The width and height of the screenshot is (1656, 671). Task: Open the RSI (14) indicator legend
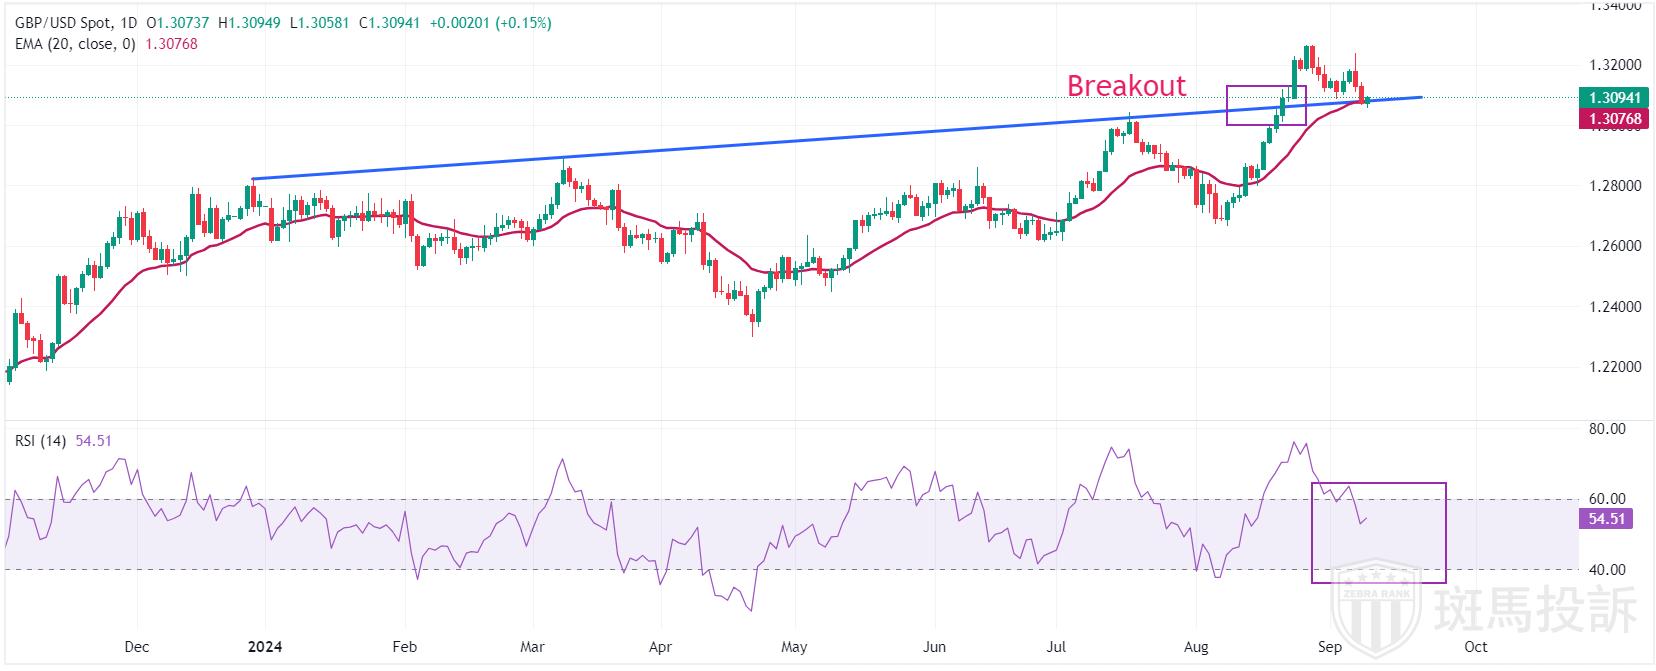40,441
